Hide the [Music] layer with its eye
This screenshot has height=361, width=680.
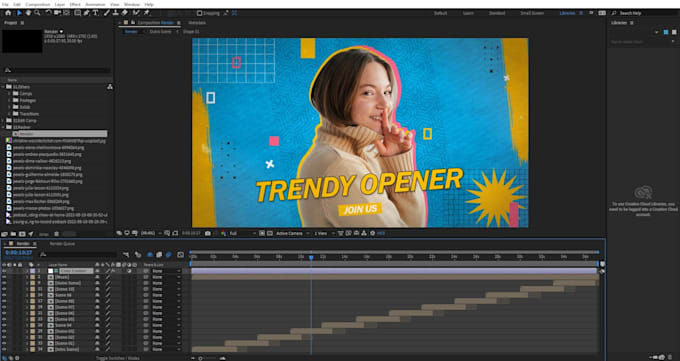point(4,277)
